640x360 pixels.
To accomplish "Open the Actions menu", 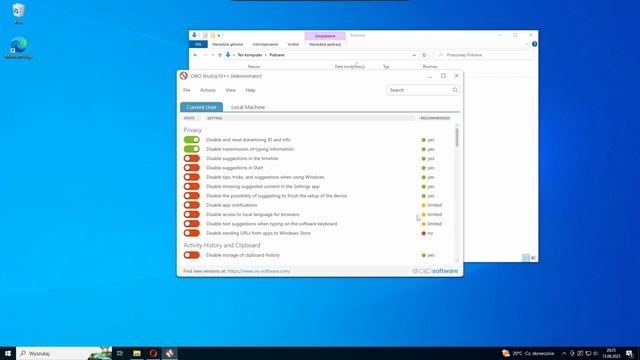I will (208, 90).
